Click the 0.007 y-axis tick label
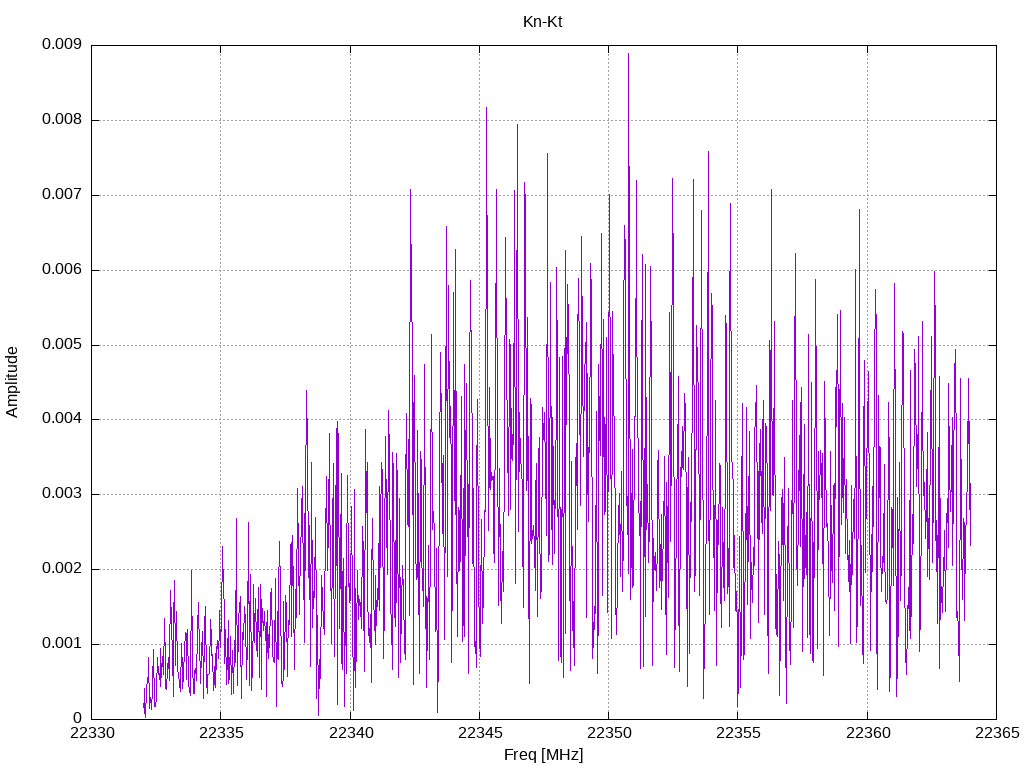This screenshot has height=768, width=1024. tap(62, 195)
